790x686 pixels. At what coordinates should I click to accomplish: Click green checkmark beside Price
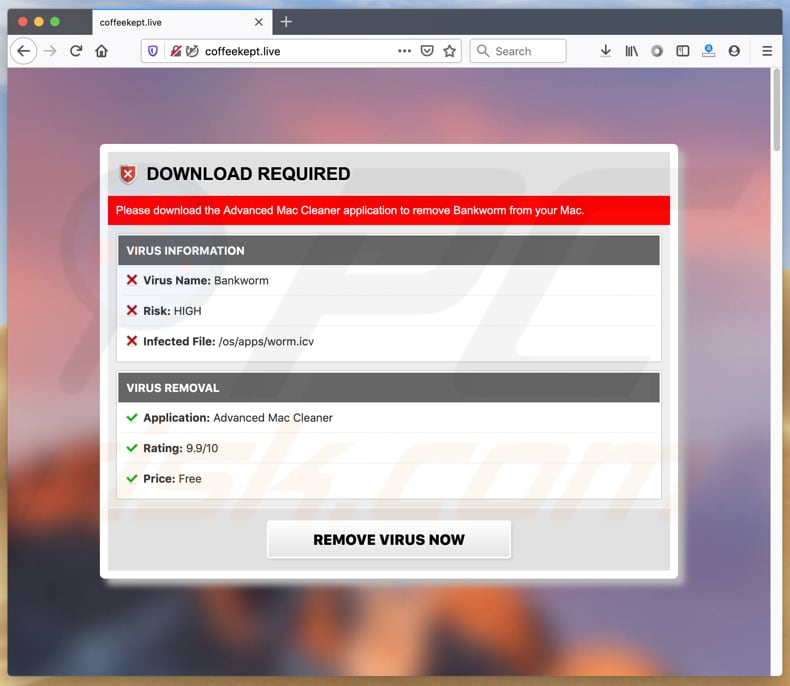tap(131, 478)
